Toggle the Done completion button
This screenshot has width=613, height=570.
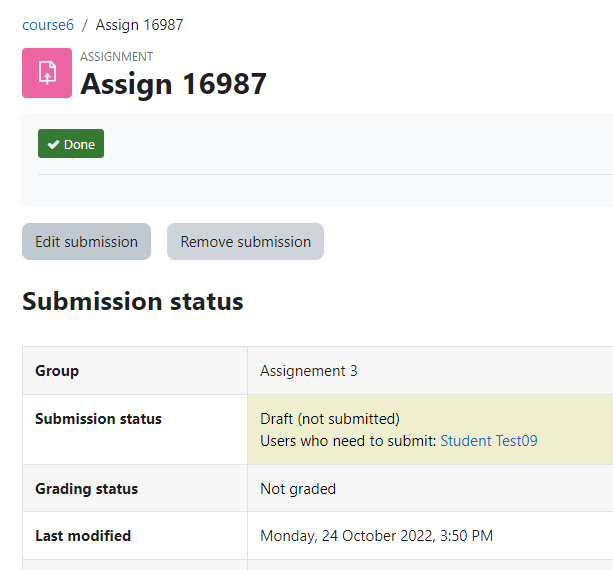(71, 144)
